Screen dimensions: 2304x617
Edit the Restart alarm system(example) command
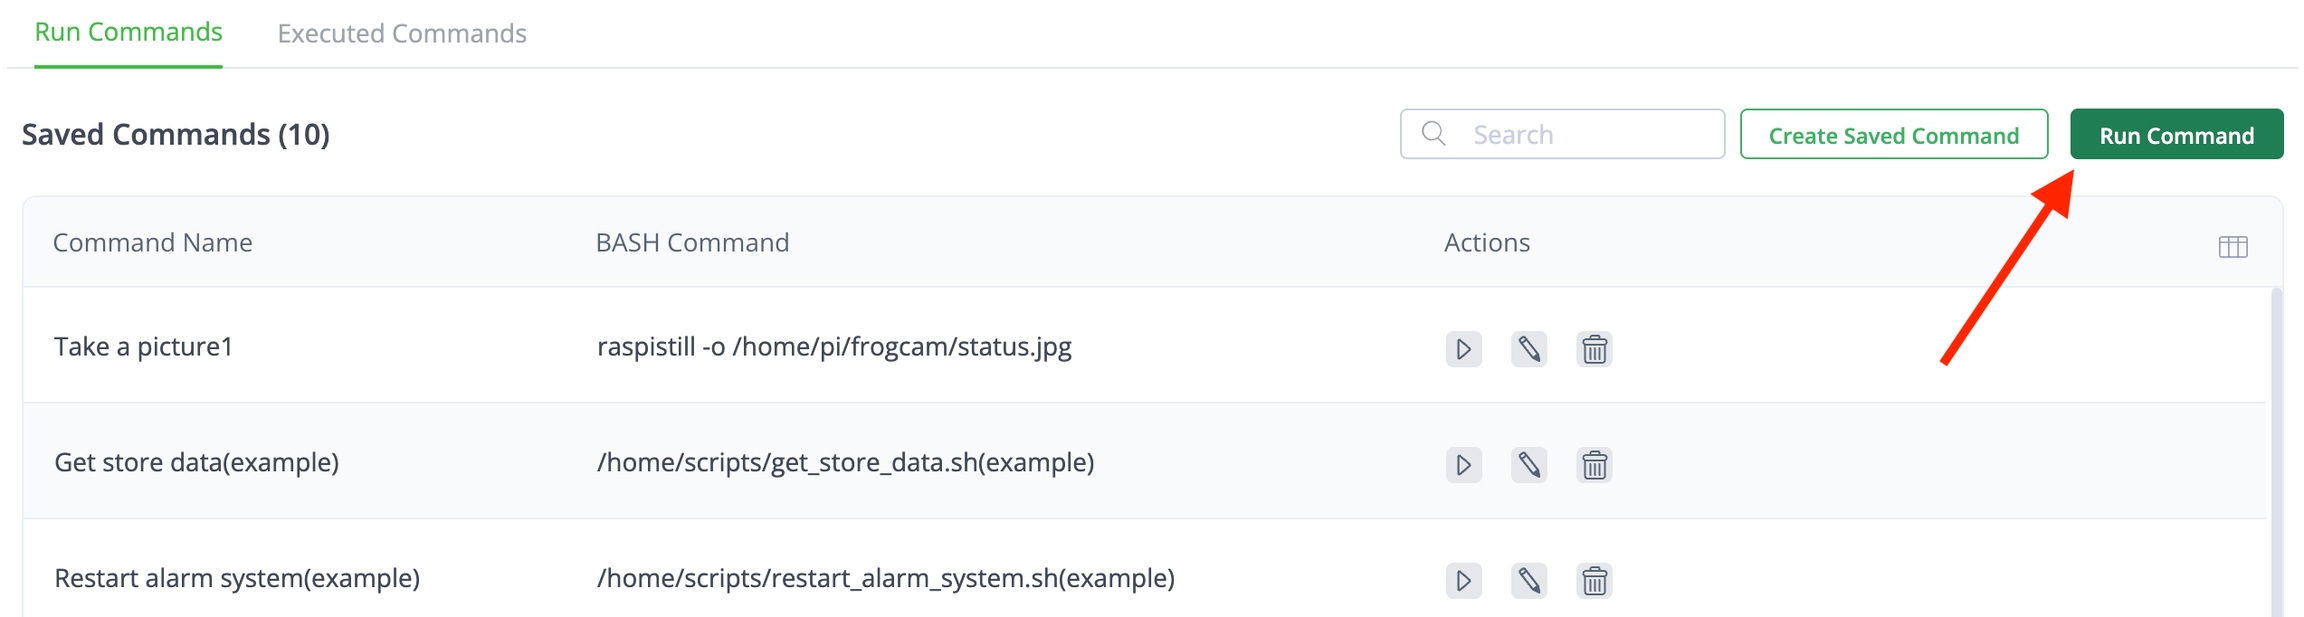(1528, 581)
